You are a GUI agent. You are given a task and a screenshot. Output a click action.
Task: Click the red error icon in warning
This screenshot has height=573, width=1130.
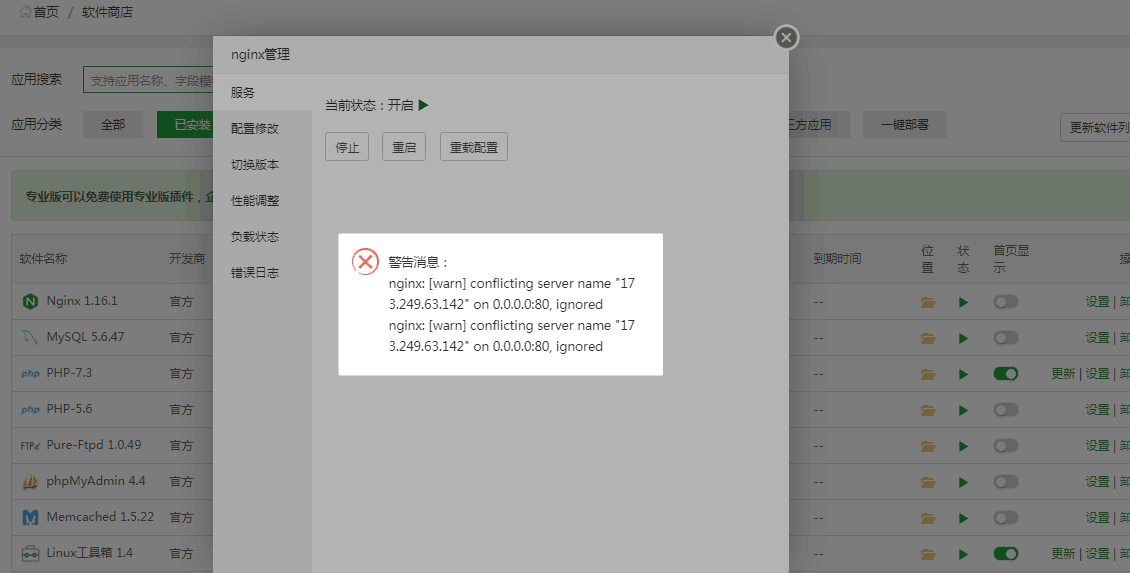pos(365,262)
